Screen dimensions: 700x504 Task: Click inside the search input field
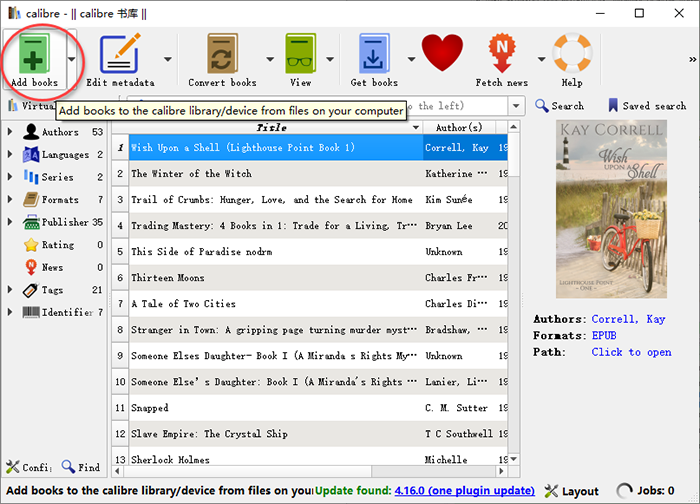pyautogui.click(x=317, y=106)
